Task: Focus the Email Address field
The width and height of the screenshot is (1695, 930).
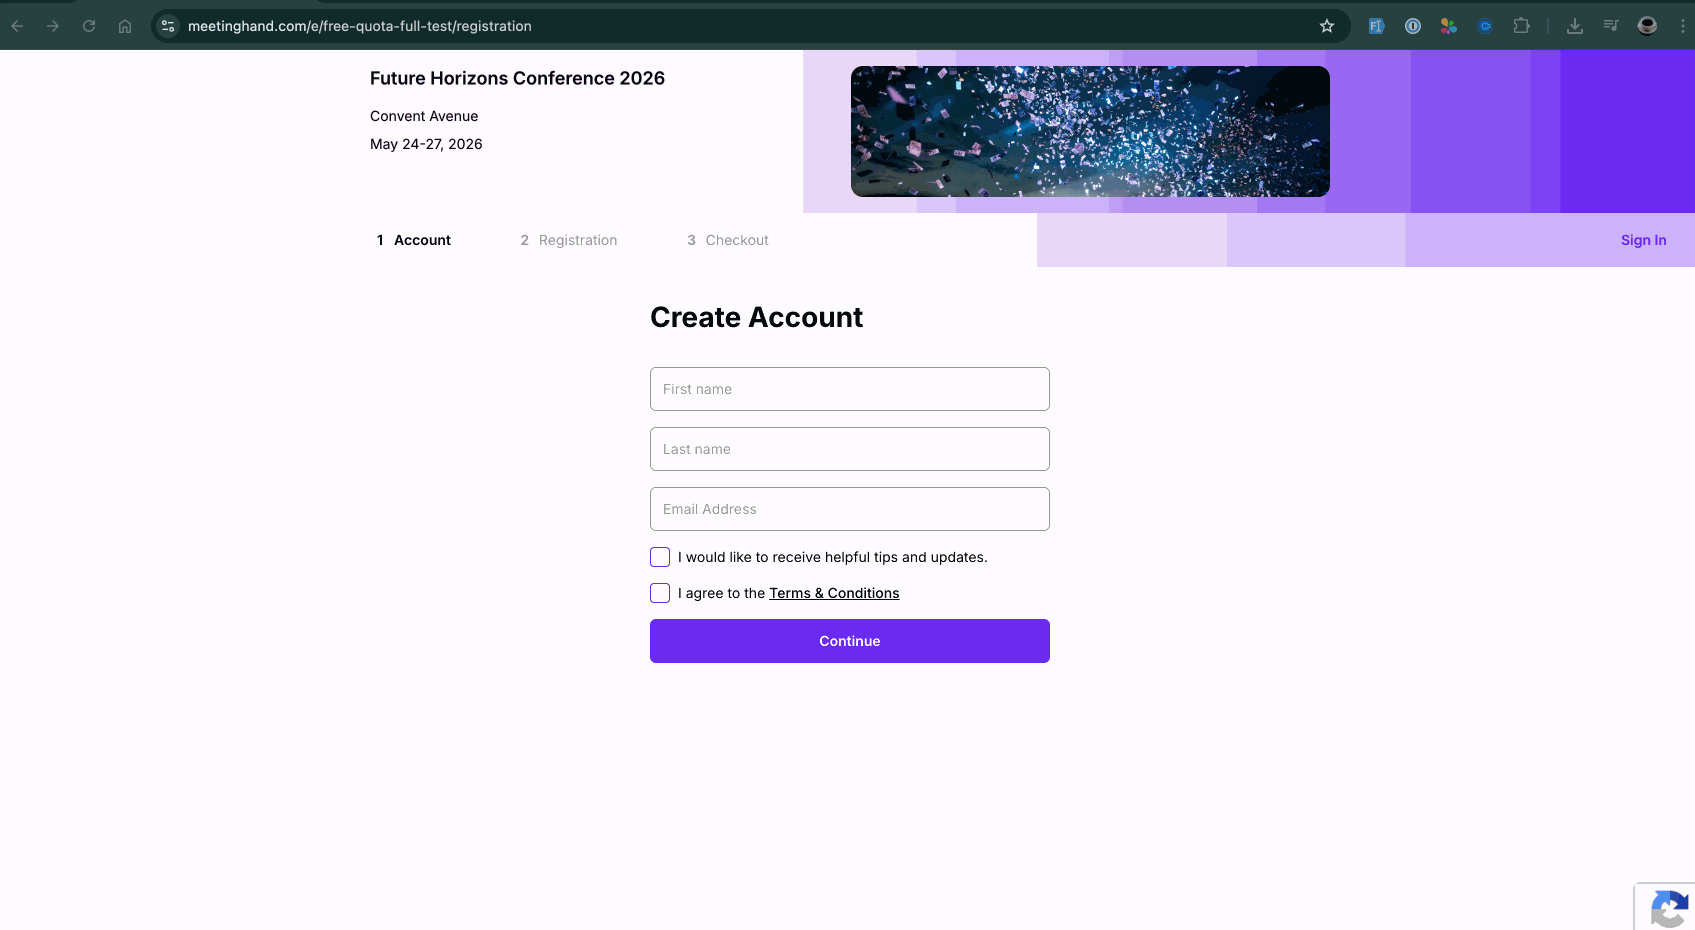Action: coord(850,509)
